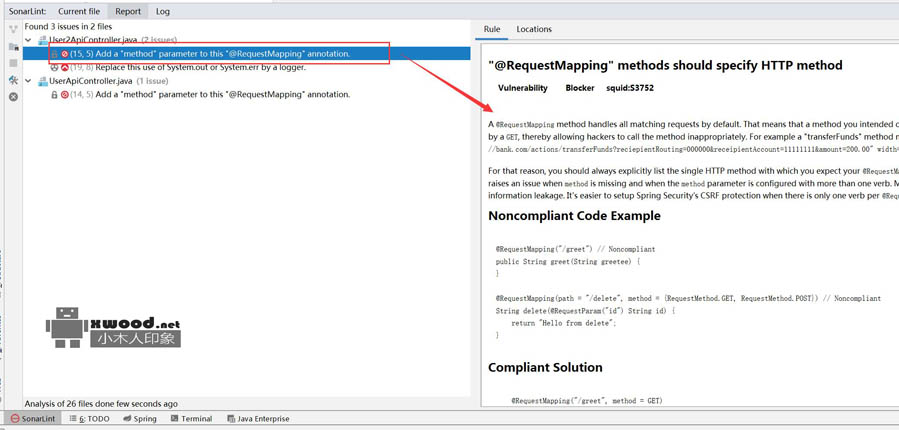The width and height of the screenshot is (899, 430).
Task: Open SonarLint settings wrench icon
Action: [13, 80]
